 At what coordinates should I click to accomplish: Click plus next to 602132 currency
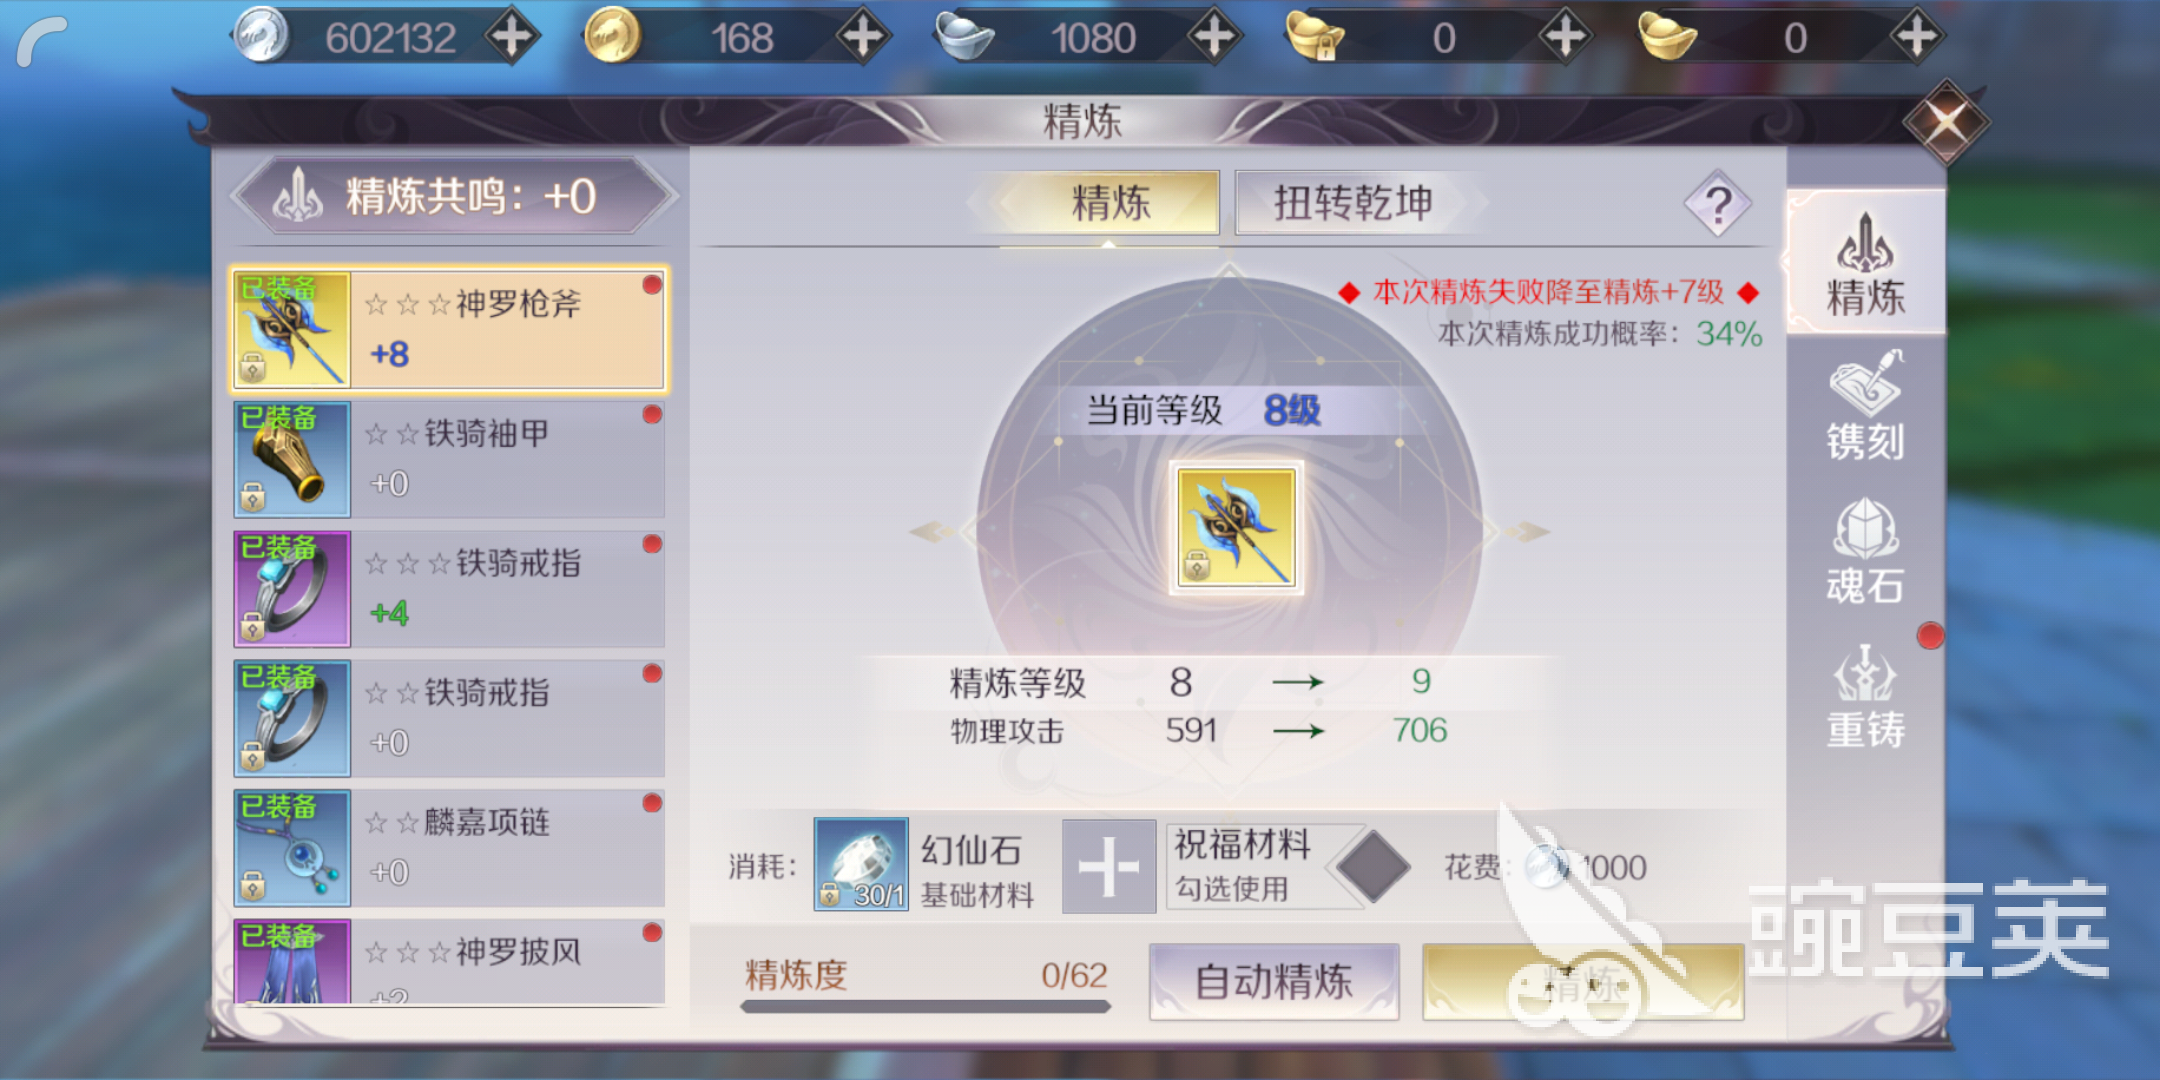[512, 37]
